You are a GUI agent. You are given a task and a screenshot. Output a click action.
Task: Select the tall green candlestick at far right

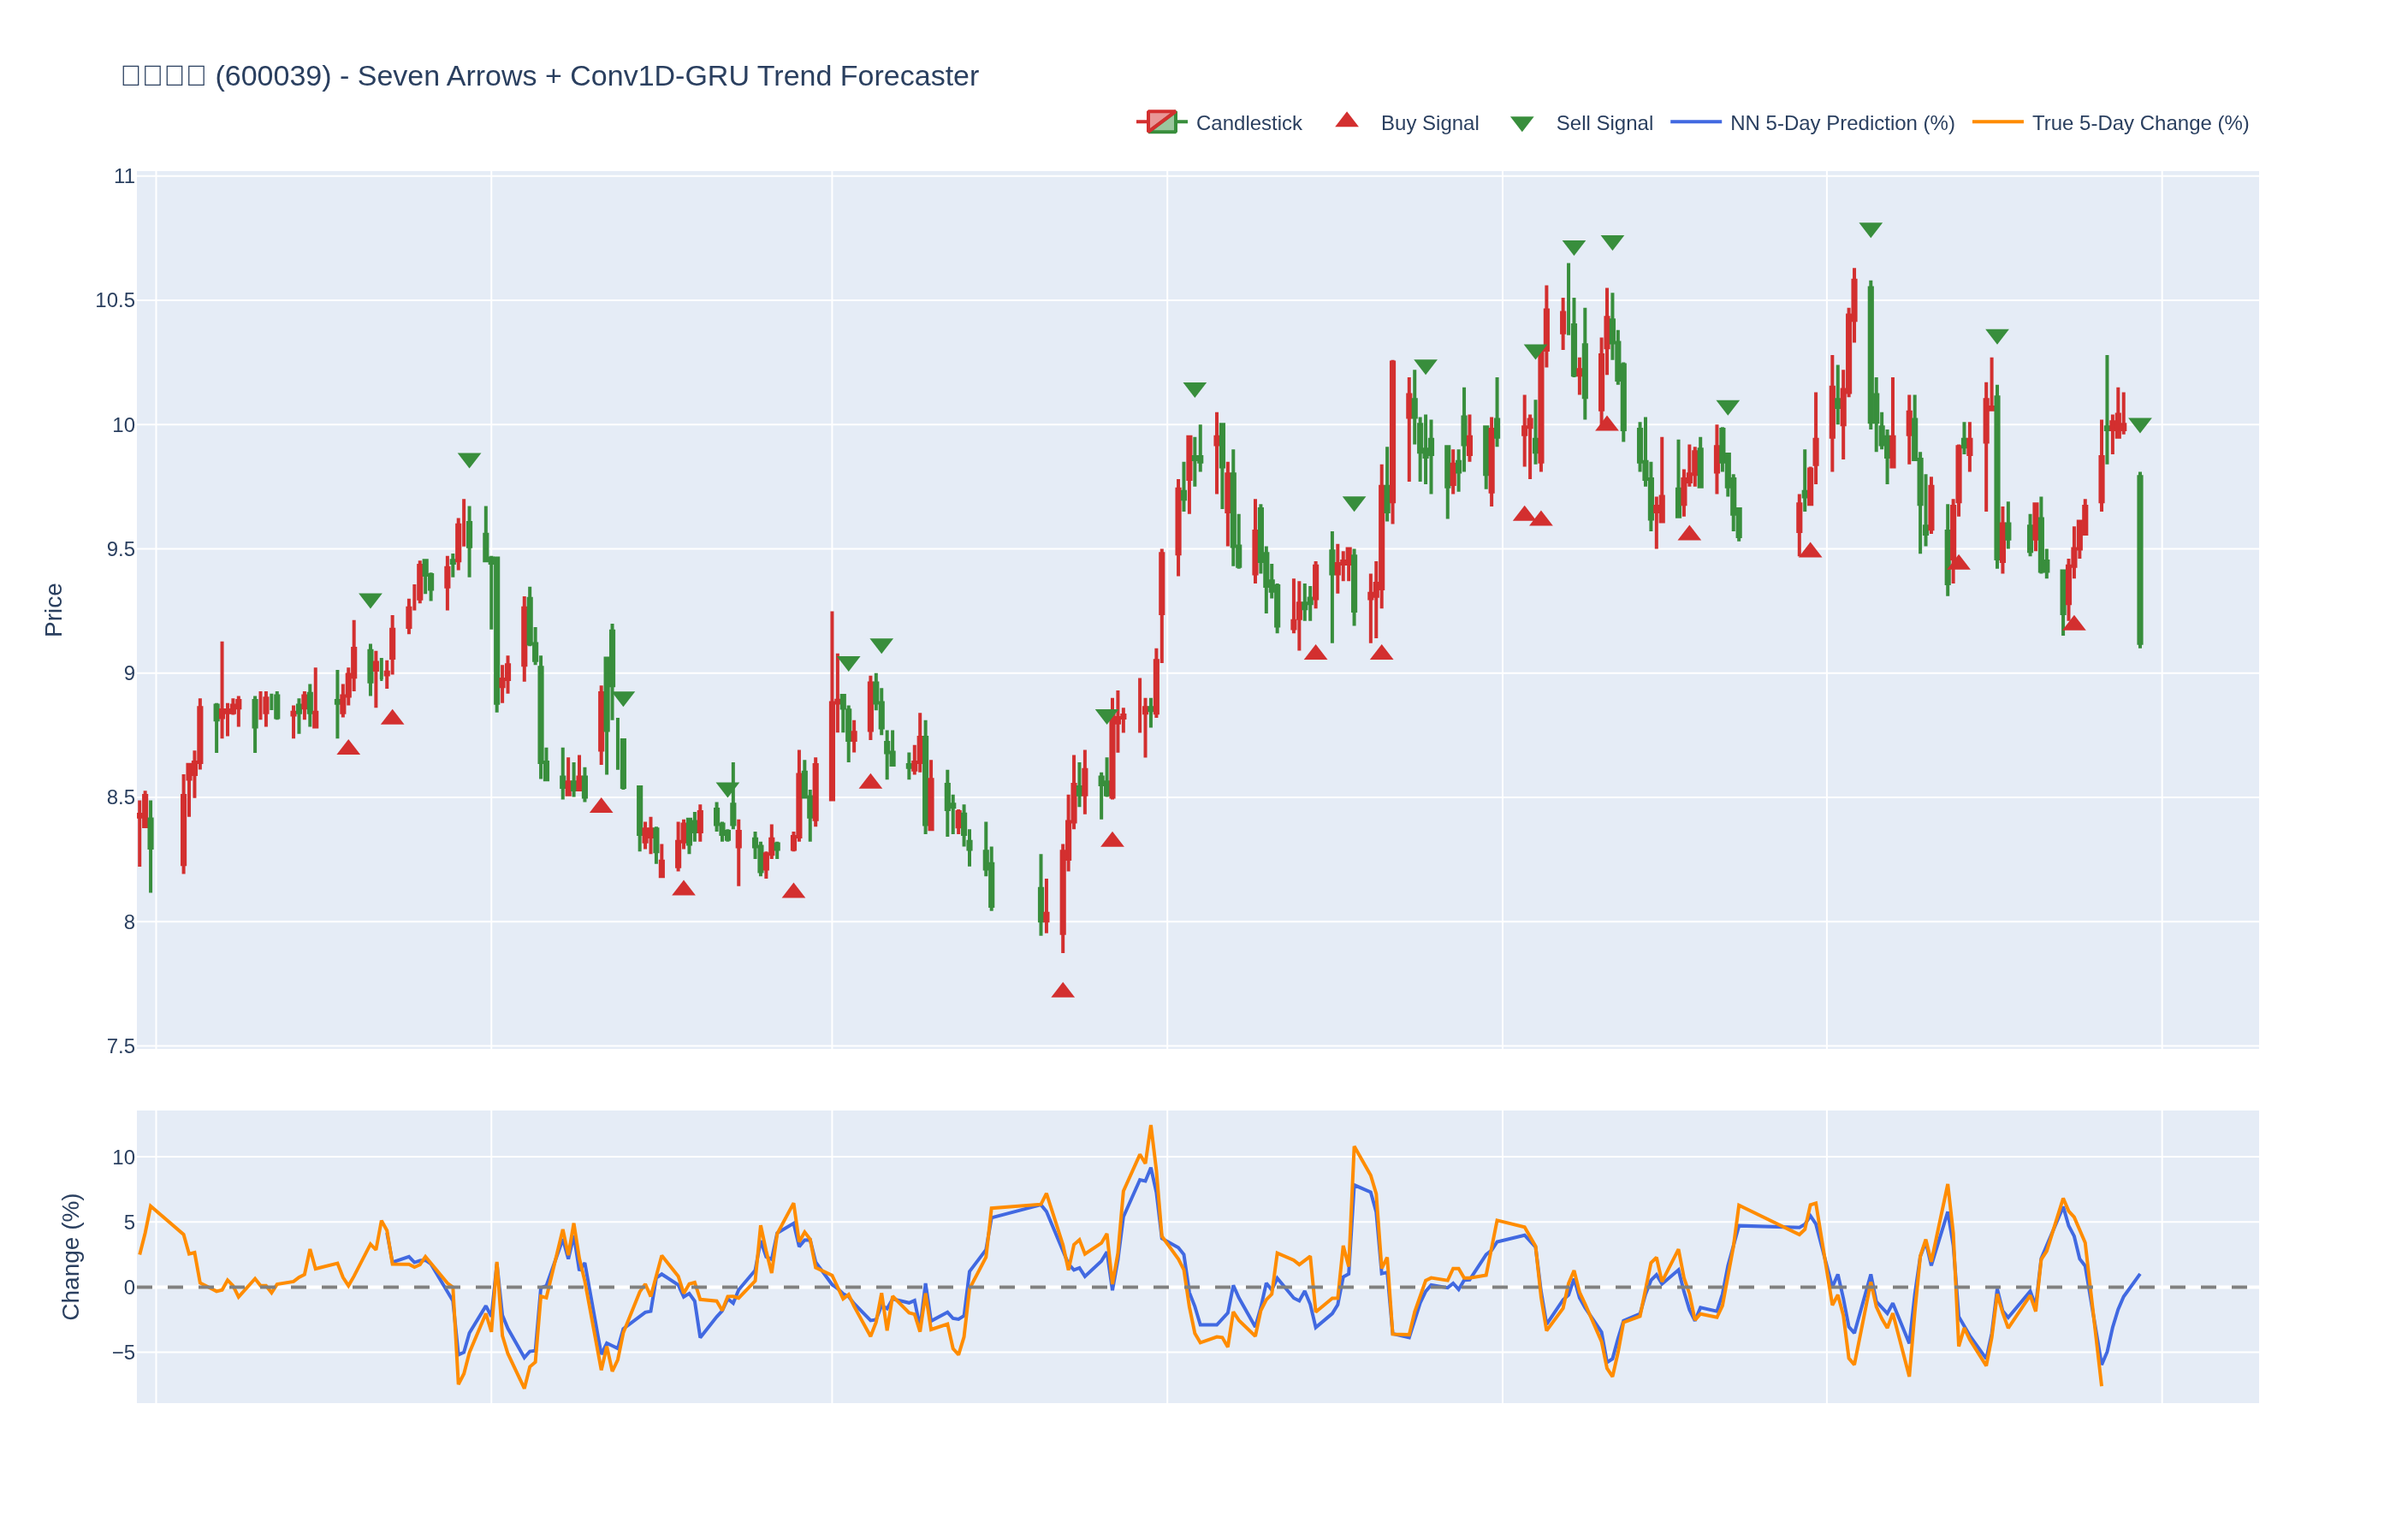2139,560
